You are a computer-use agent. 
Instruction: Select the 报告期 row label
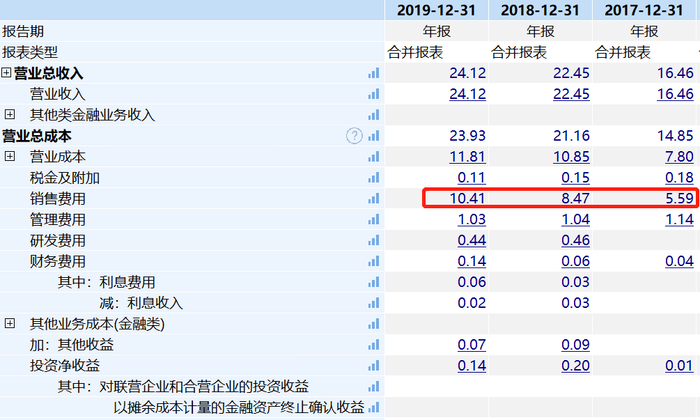point(23,31)
